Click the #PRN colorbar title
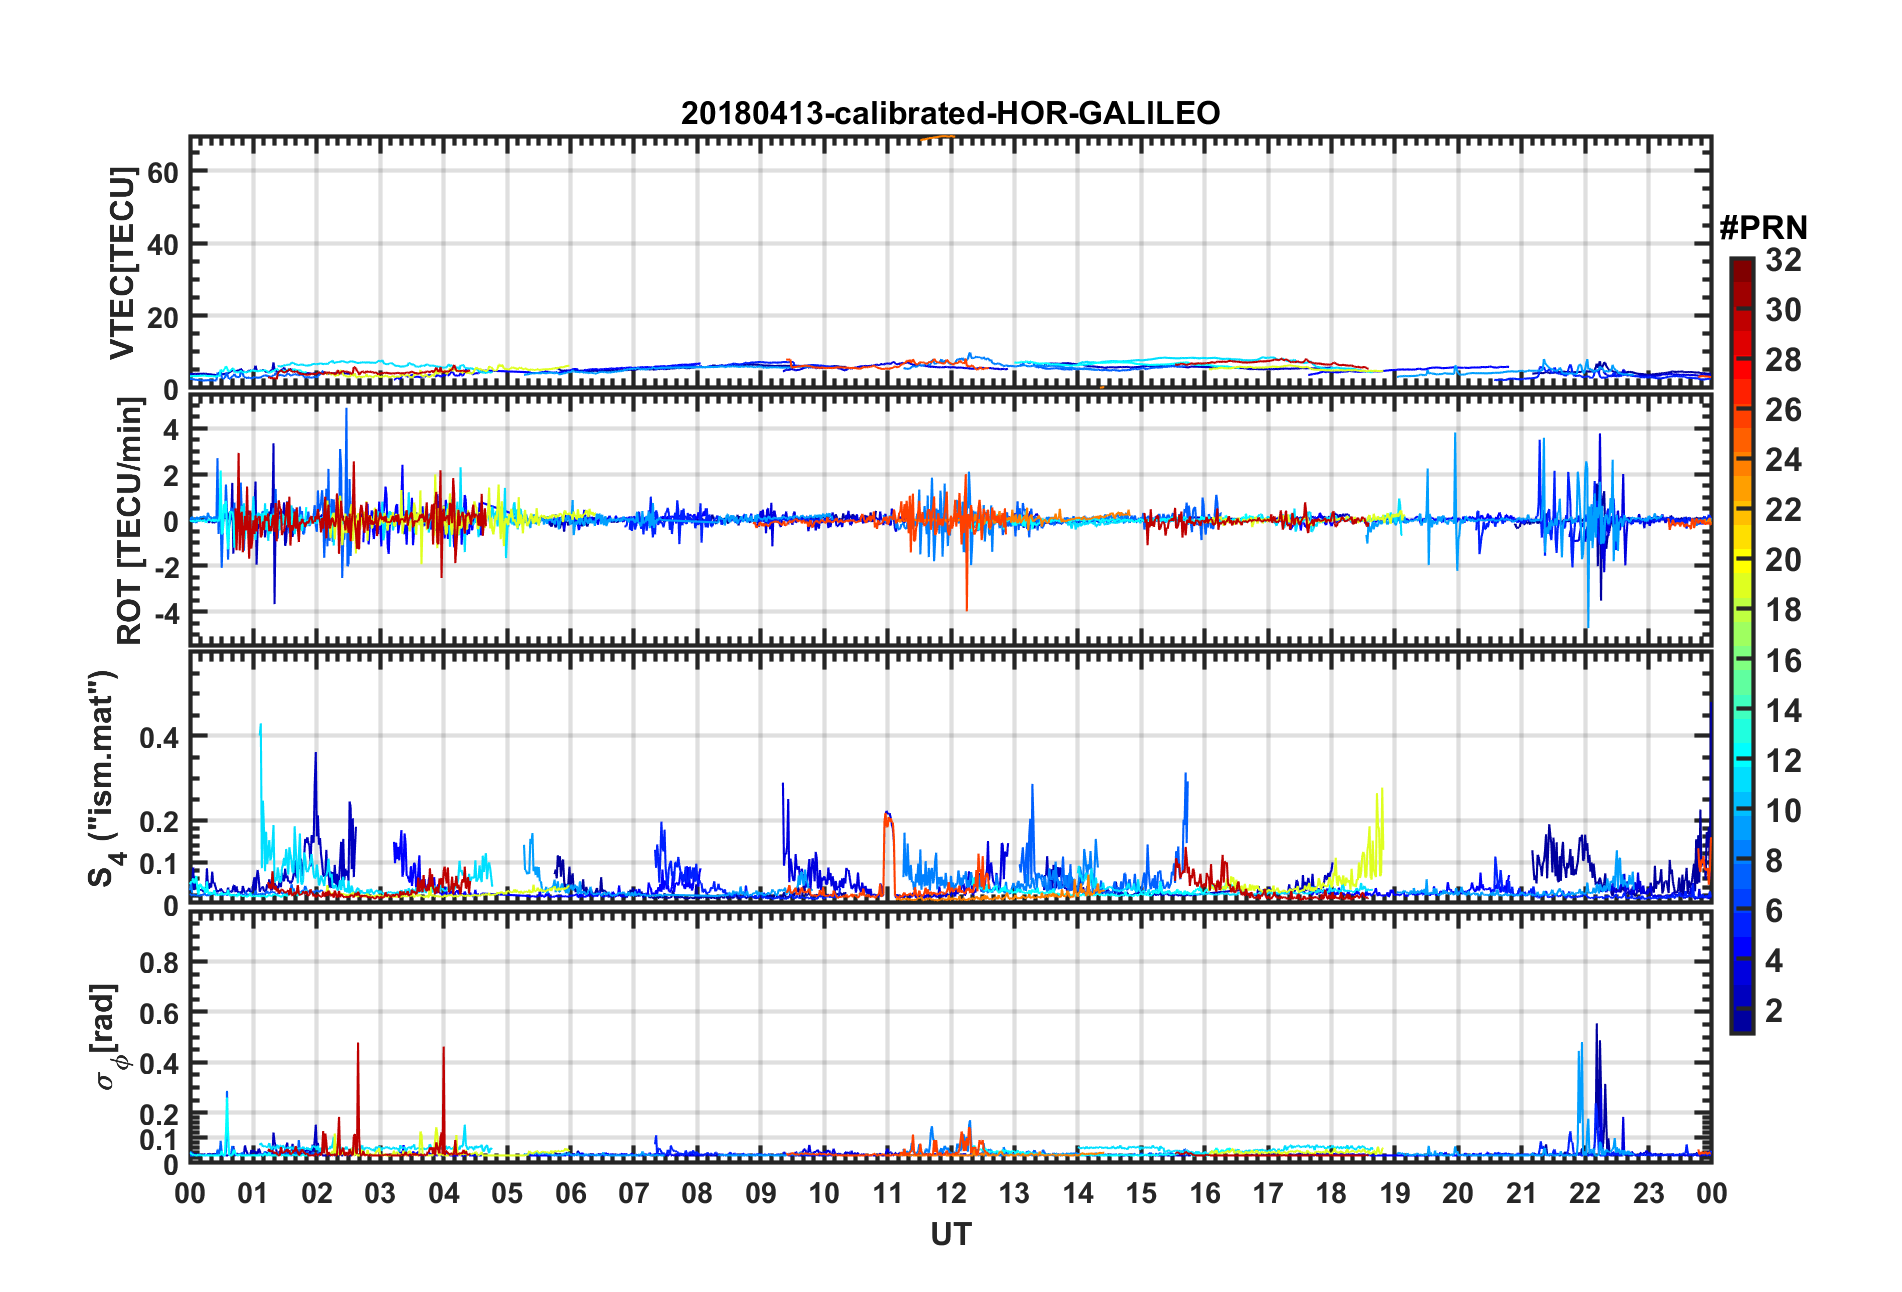Screen dimensions: 1902x1292 1763,228
